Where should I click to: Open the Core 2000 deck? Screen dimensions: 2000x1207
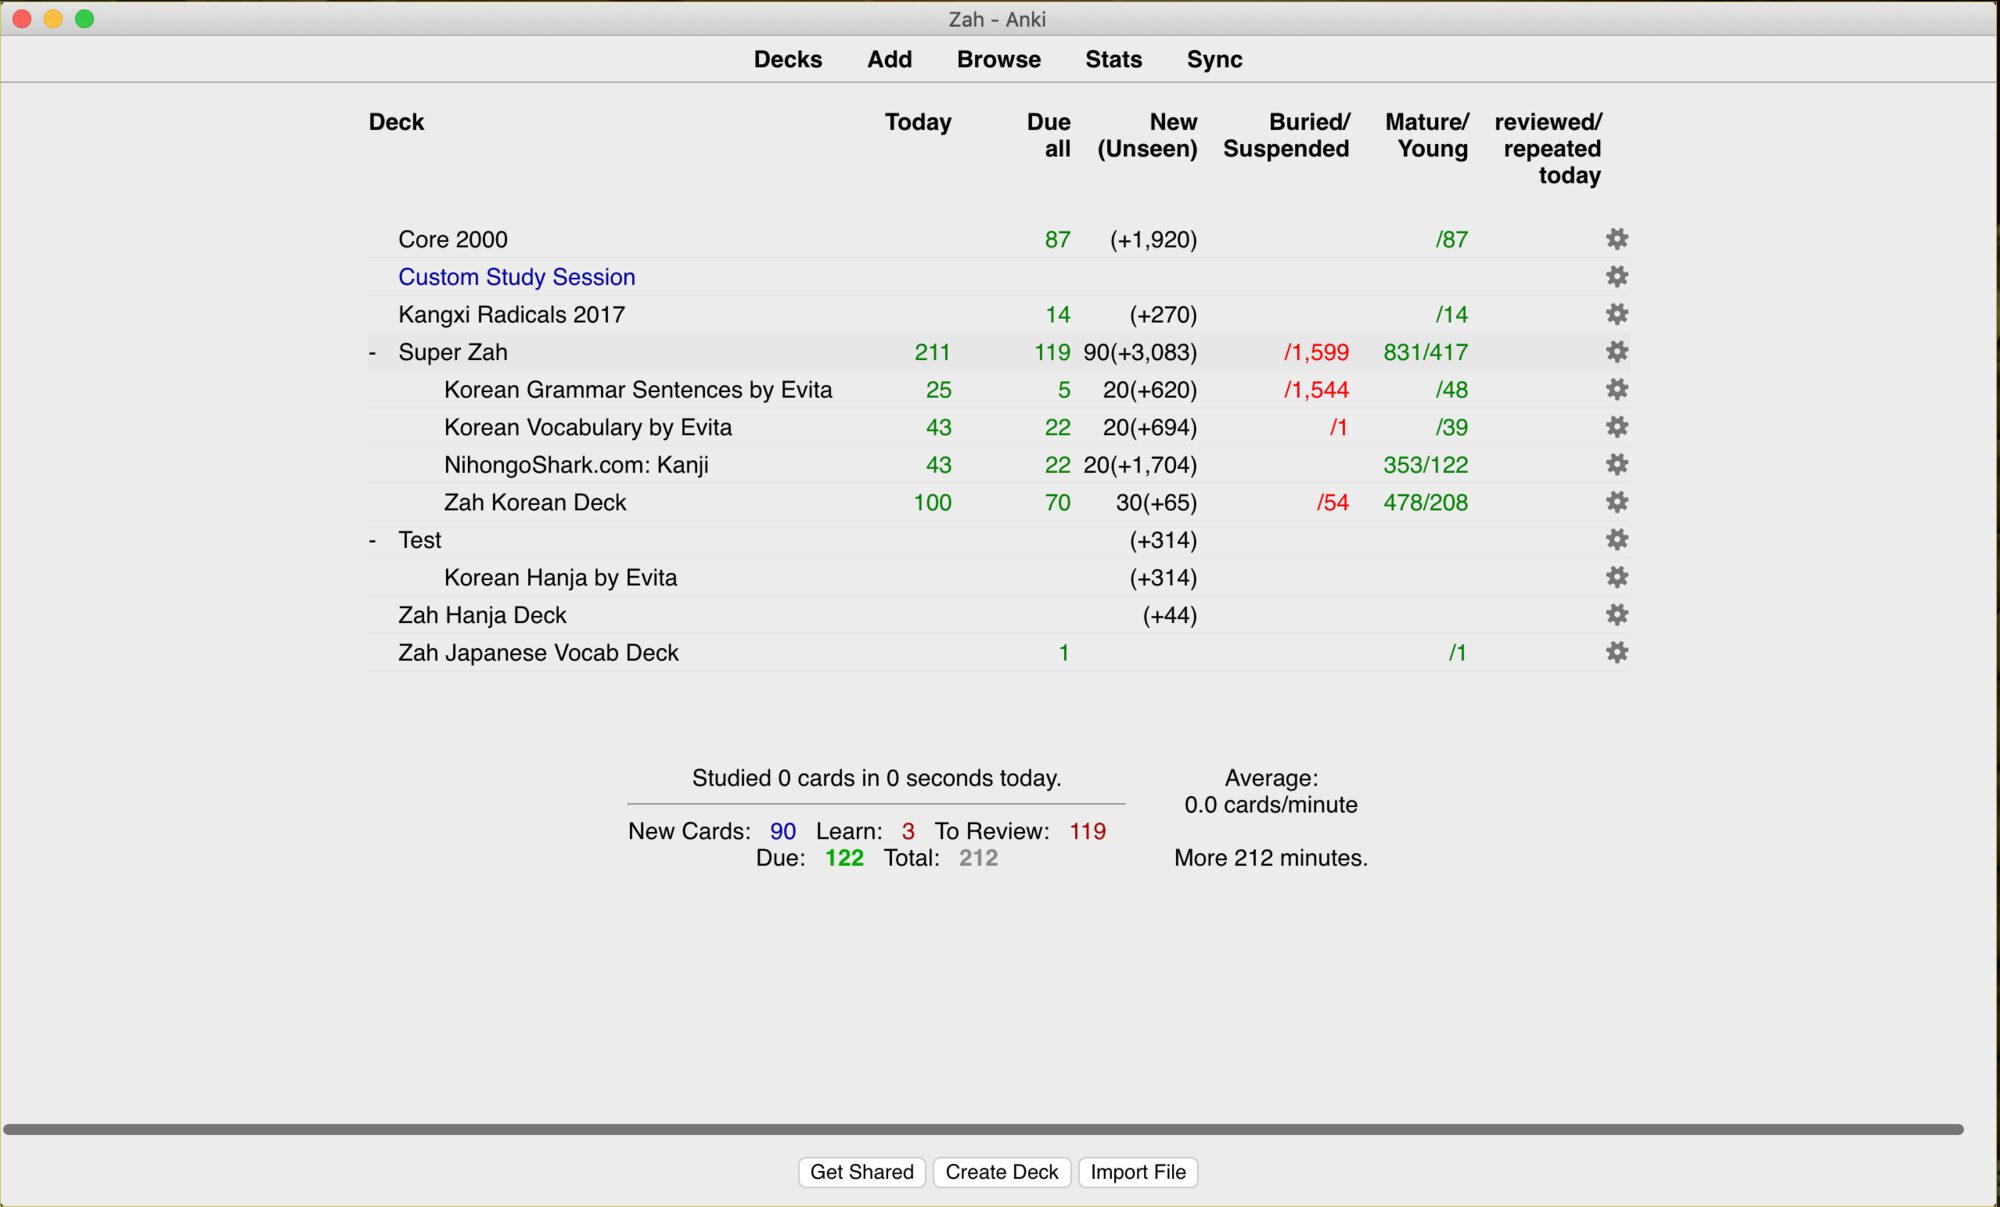[453, 239]
